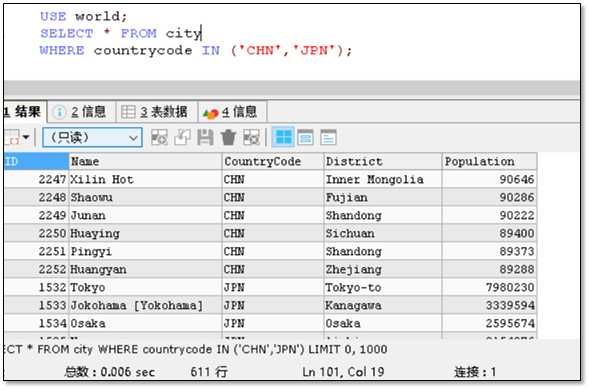Select the Osaka name cell
The width and height of the screenshot is (590, 390).
(x=146, y=323)
